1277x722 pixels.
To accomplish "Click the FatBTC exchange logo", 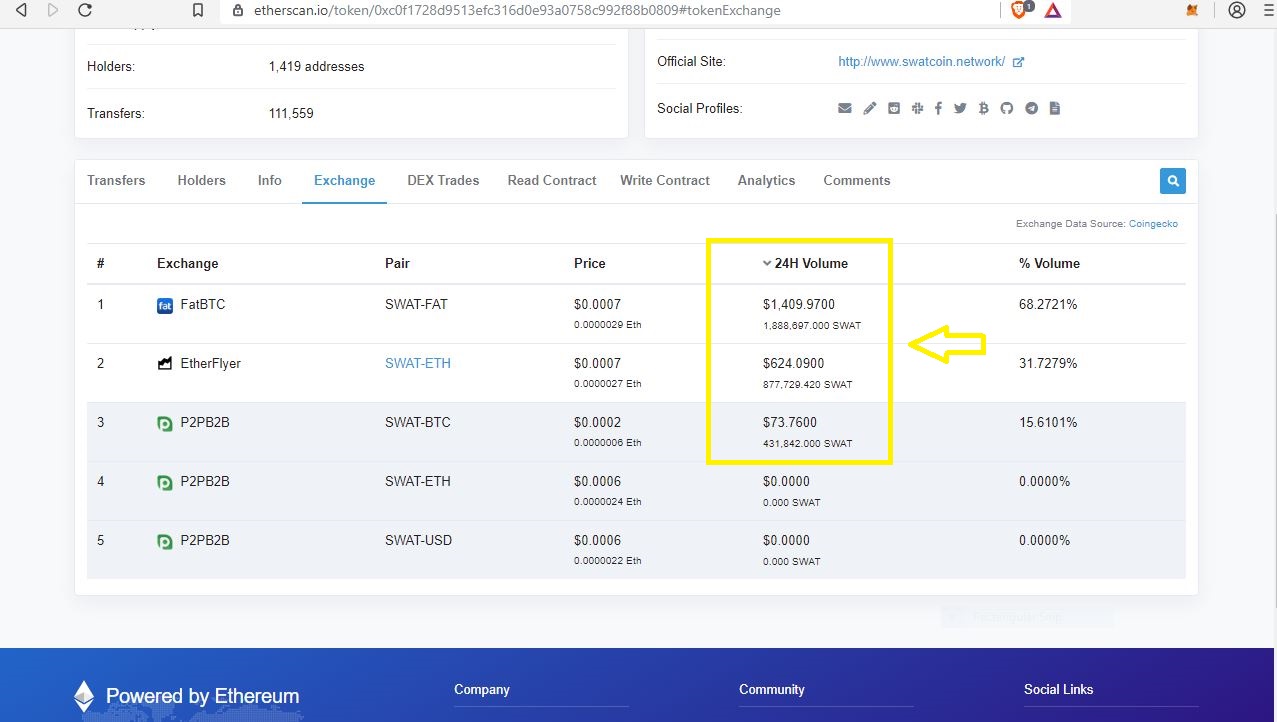I will tap(165, 305).
